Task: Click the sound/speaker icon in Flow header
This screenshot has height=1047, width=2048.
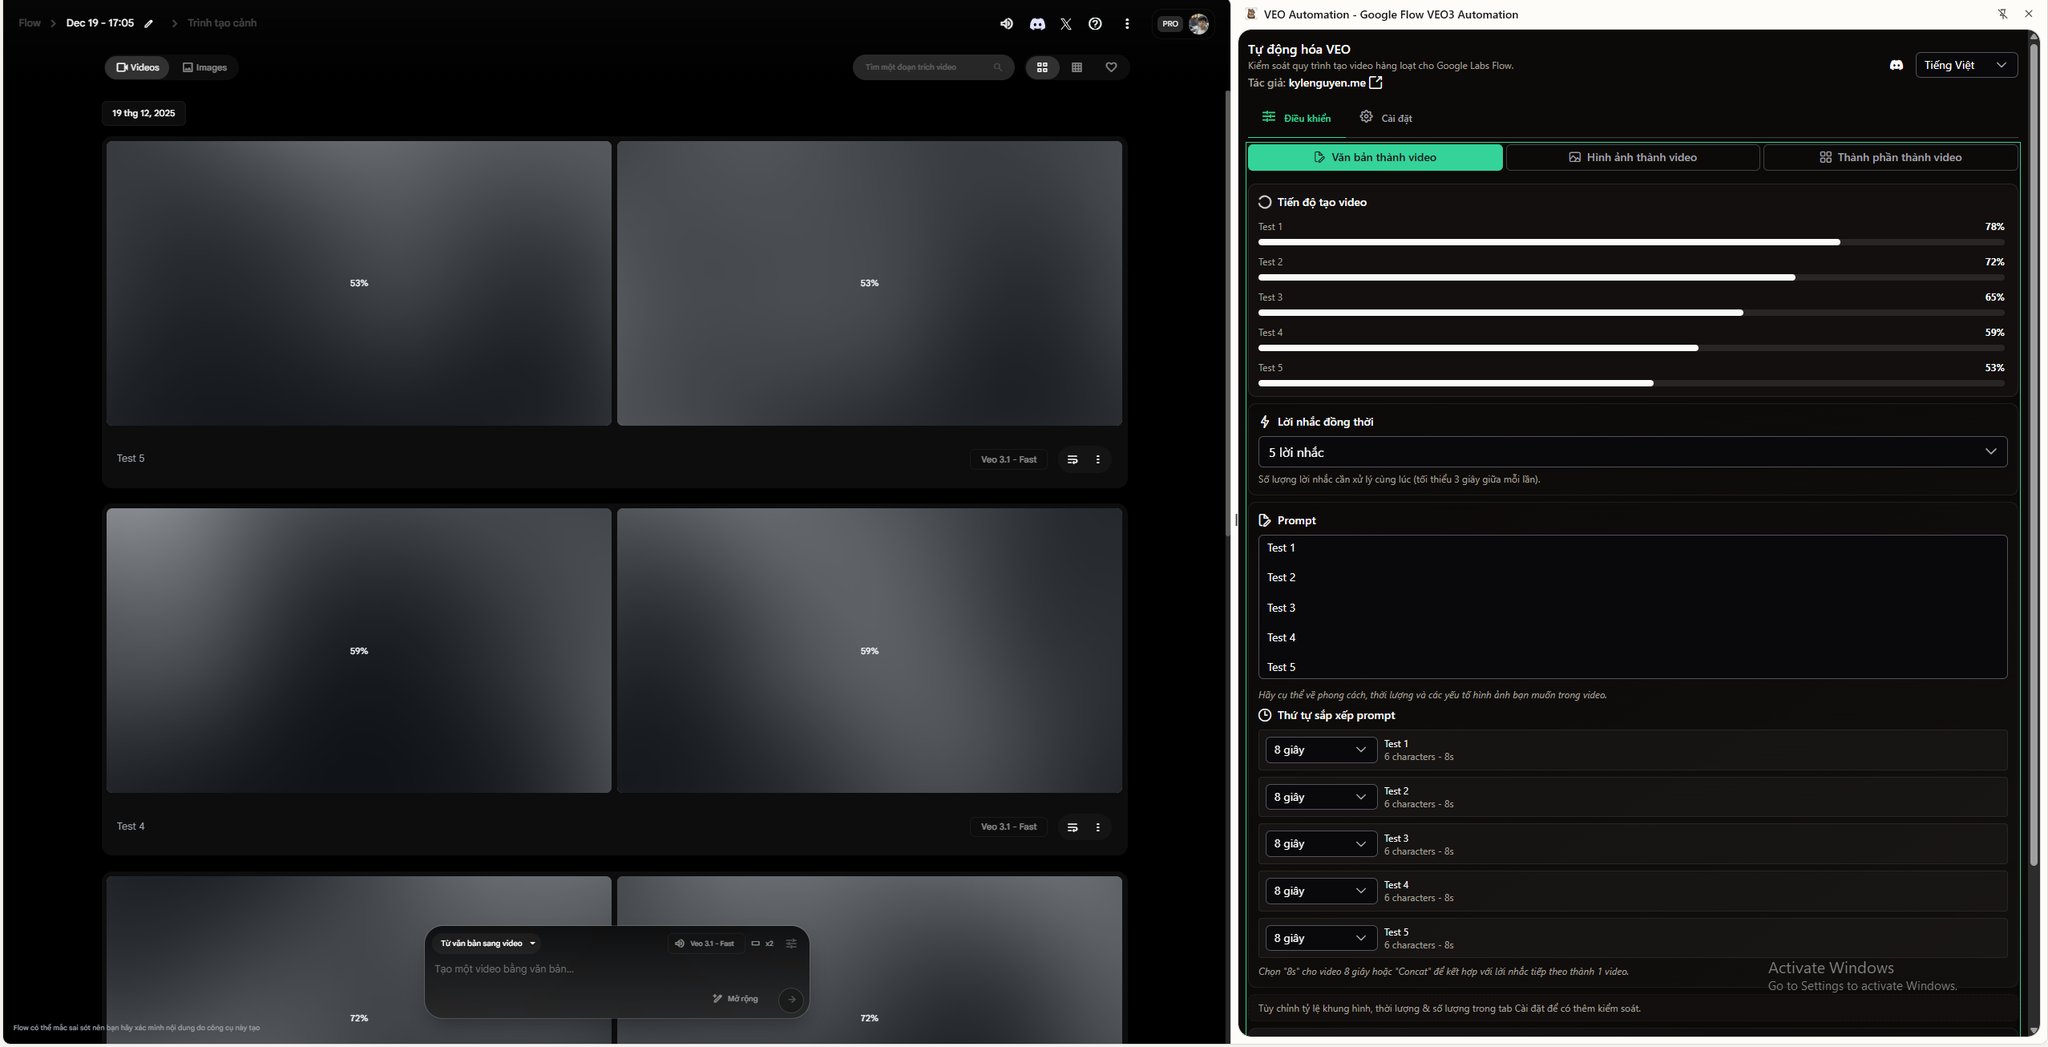Action: tap(1006, 24)
